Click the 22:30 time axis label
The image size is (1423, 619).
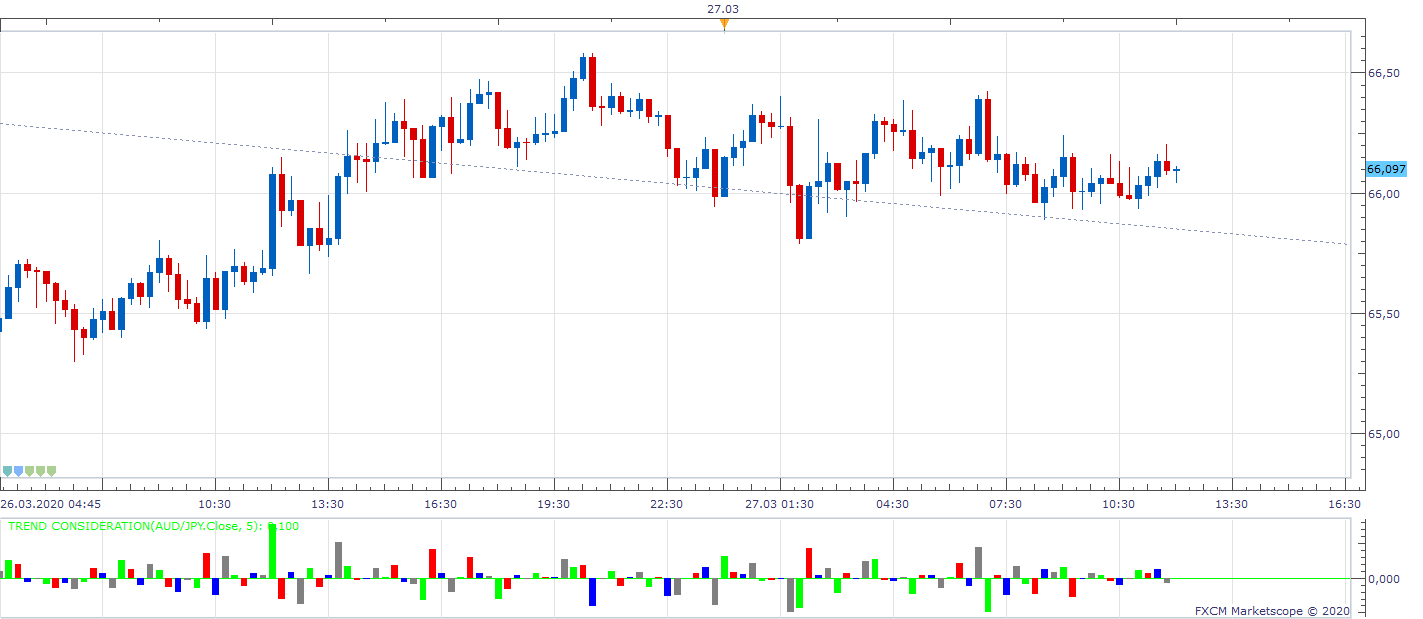tap(667, 504)
